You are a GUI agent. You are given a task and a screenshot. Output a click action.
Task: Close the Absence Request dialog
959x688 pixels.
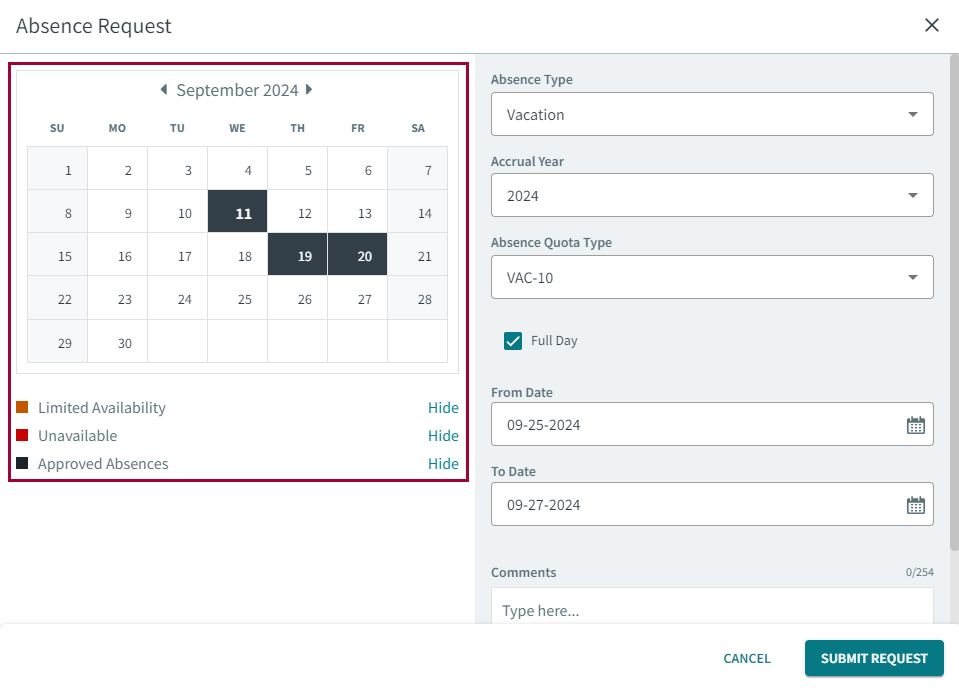click(x=932, y=25)
